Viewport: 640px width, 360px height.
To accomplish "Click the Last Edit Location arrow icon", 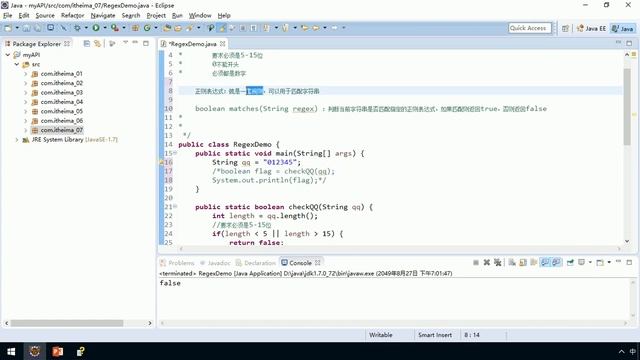I will tap(304, 28).
